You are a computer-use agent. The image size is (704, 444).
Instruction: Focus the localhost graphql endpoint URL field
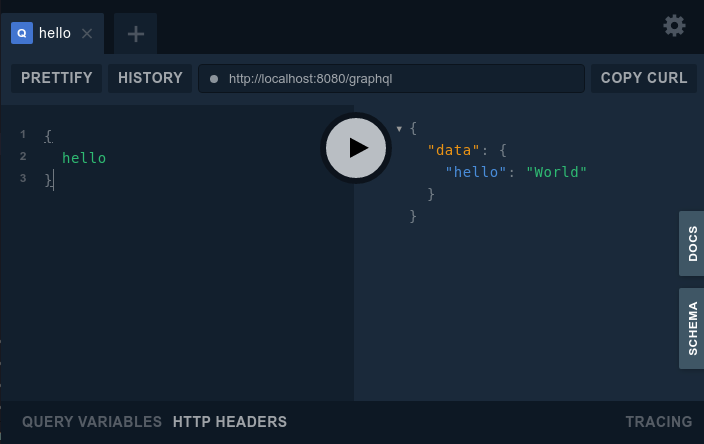400,78
